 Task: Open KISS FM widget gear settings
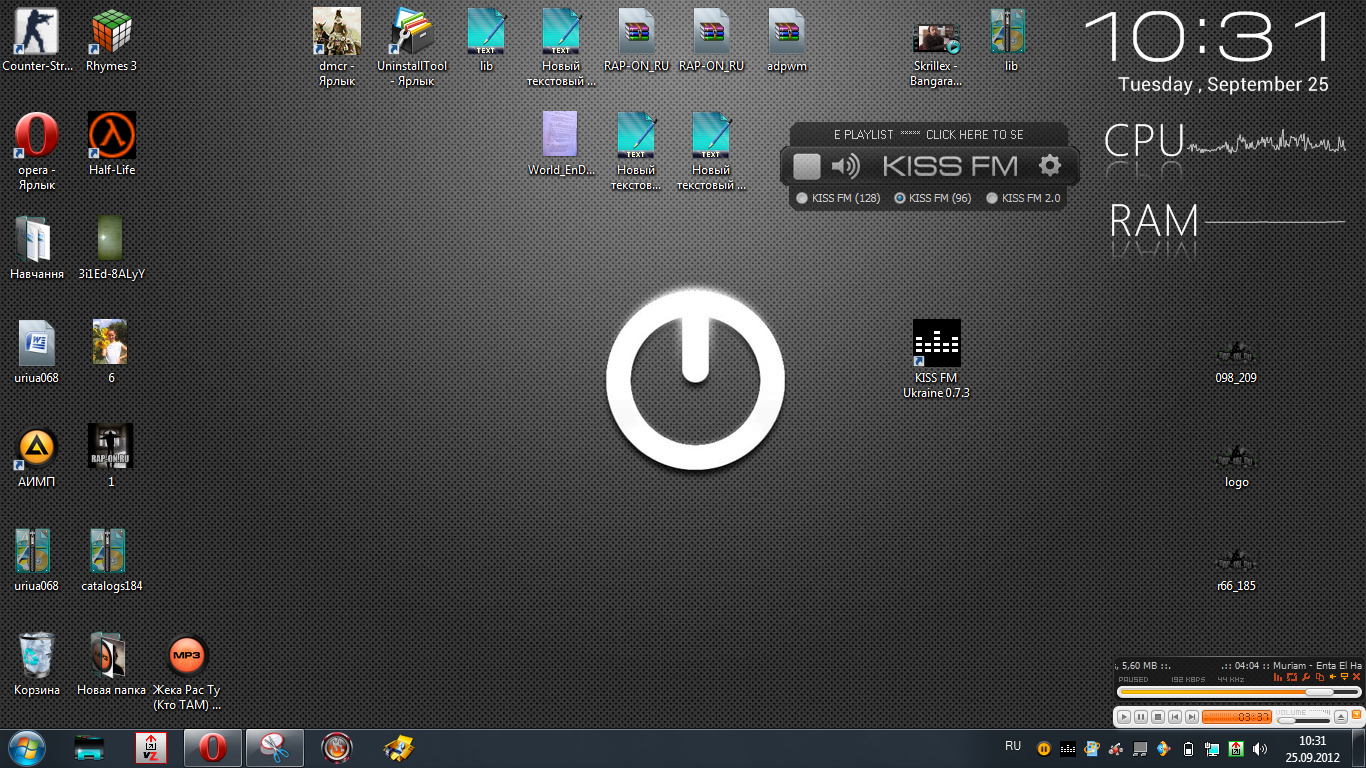tap(1049, 166)
